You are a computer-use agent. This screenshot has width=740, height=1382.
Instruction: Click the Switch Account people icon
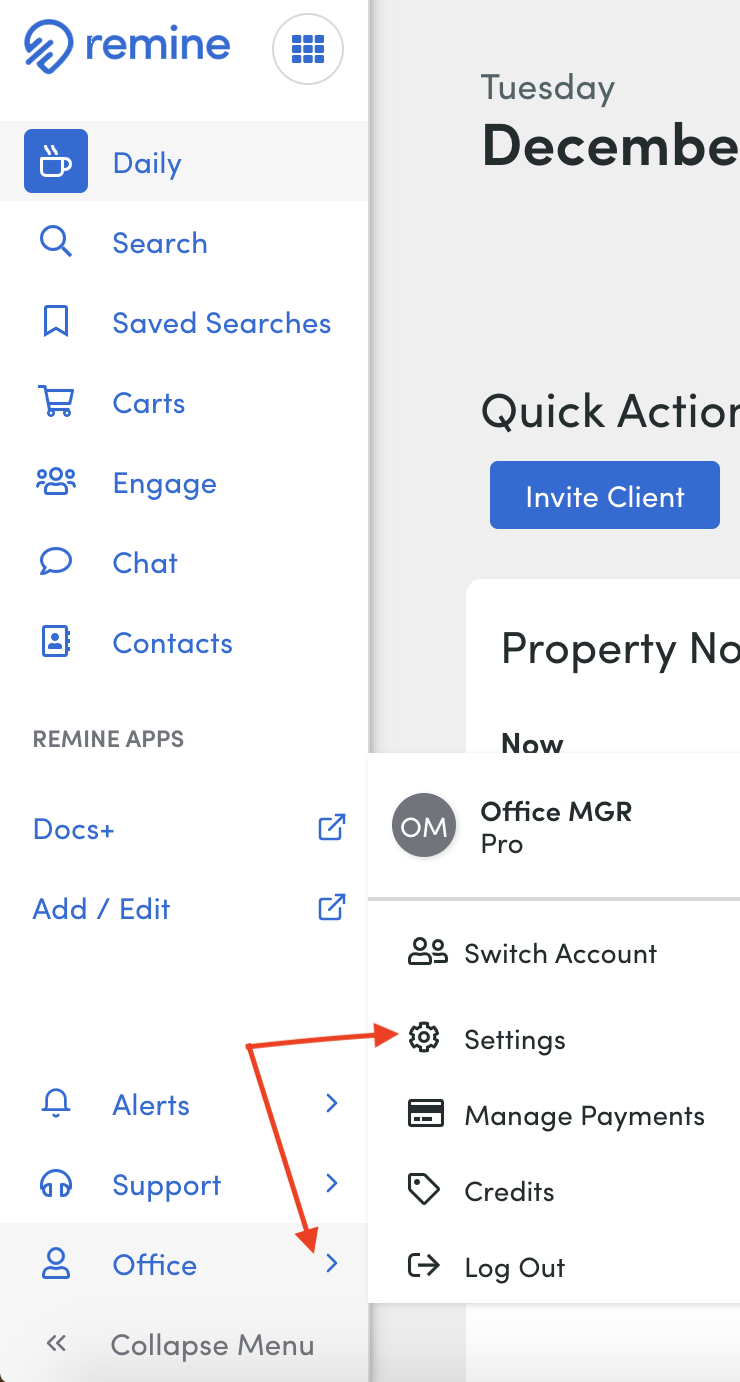[x=427, y=952]
